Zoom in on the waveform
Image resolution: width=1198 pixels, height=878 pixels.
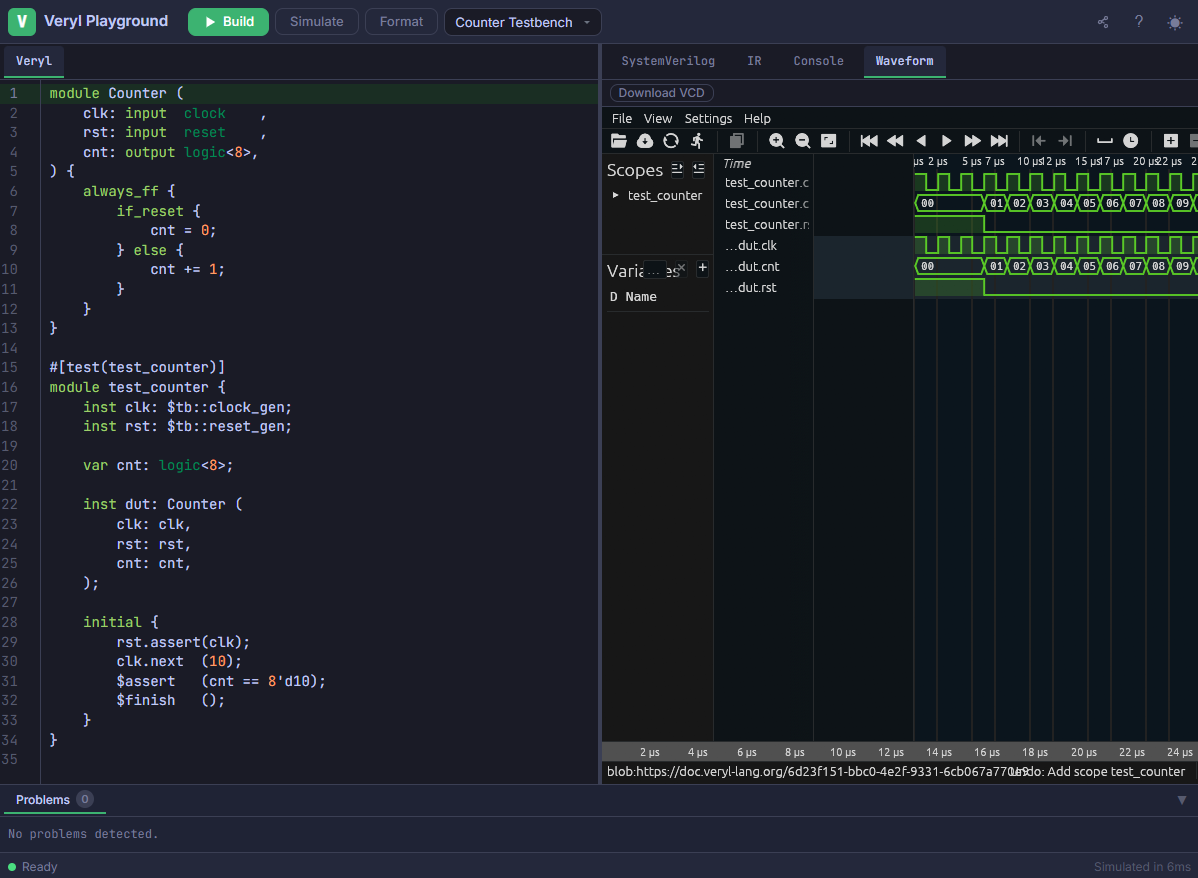(776, 141)
